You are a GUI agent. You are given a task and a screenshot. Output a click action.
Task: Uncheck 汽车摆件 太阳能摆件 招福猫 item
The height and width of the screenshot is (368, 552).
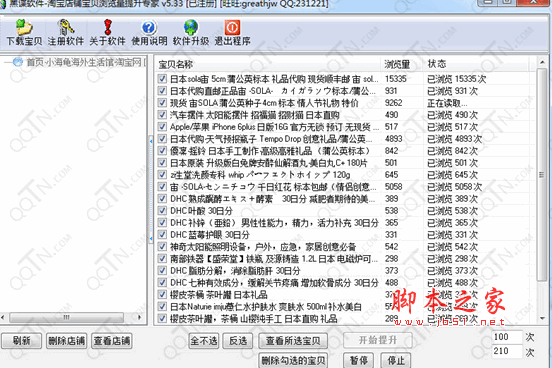[162, 115]
